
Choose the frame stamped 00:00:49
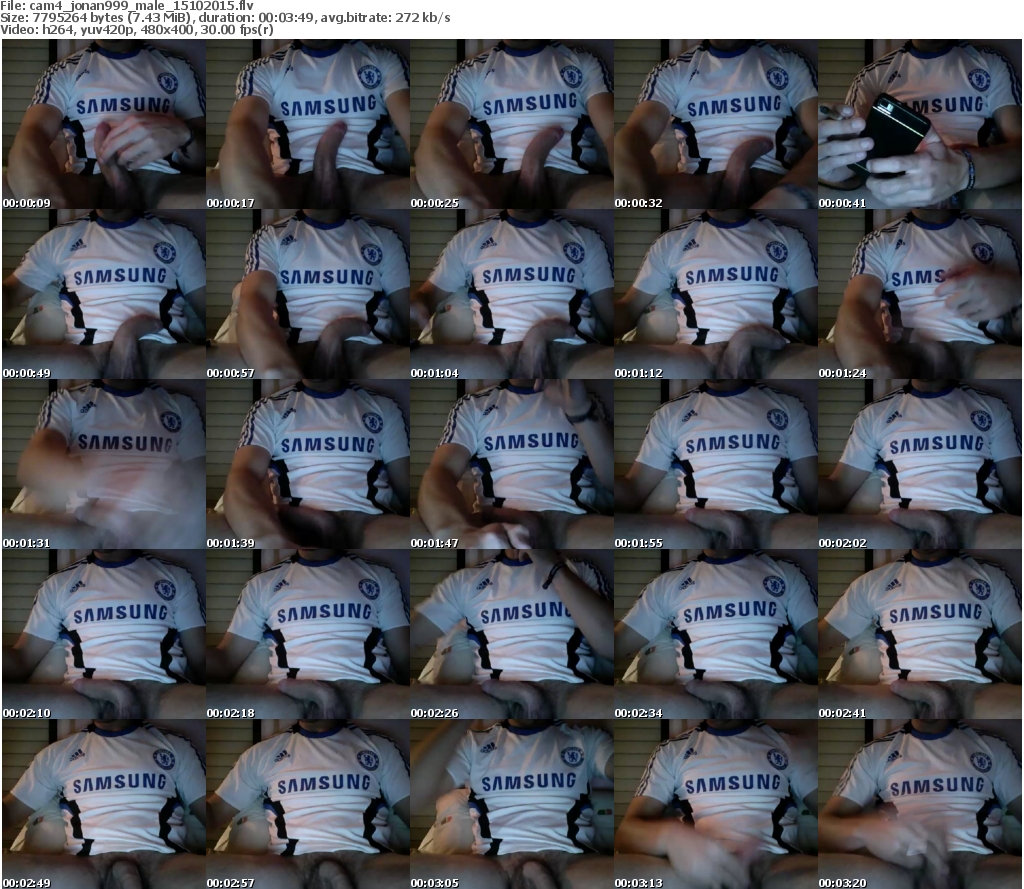tap(104, 294)
